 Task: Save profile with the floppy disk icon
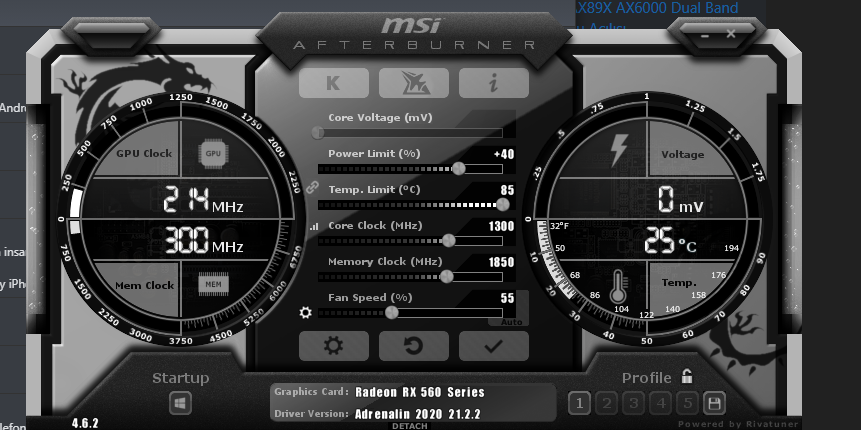tap(714, 404)
